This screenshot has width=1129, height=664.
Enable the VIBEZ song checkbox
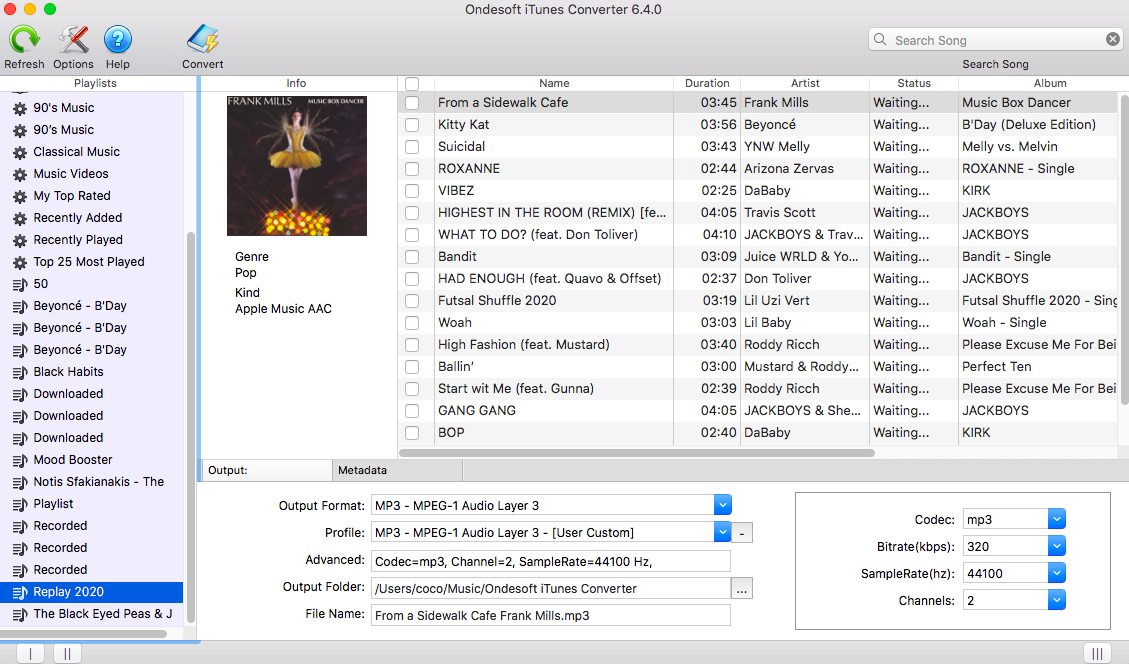click(x=412, y=191)
